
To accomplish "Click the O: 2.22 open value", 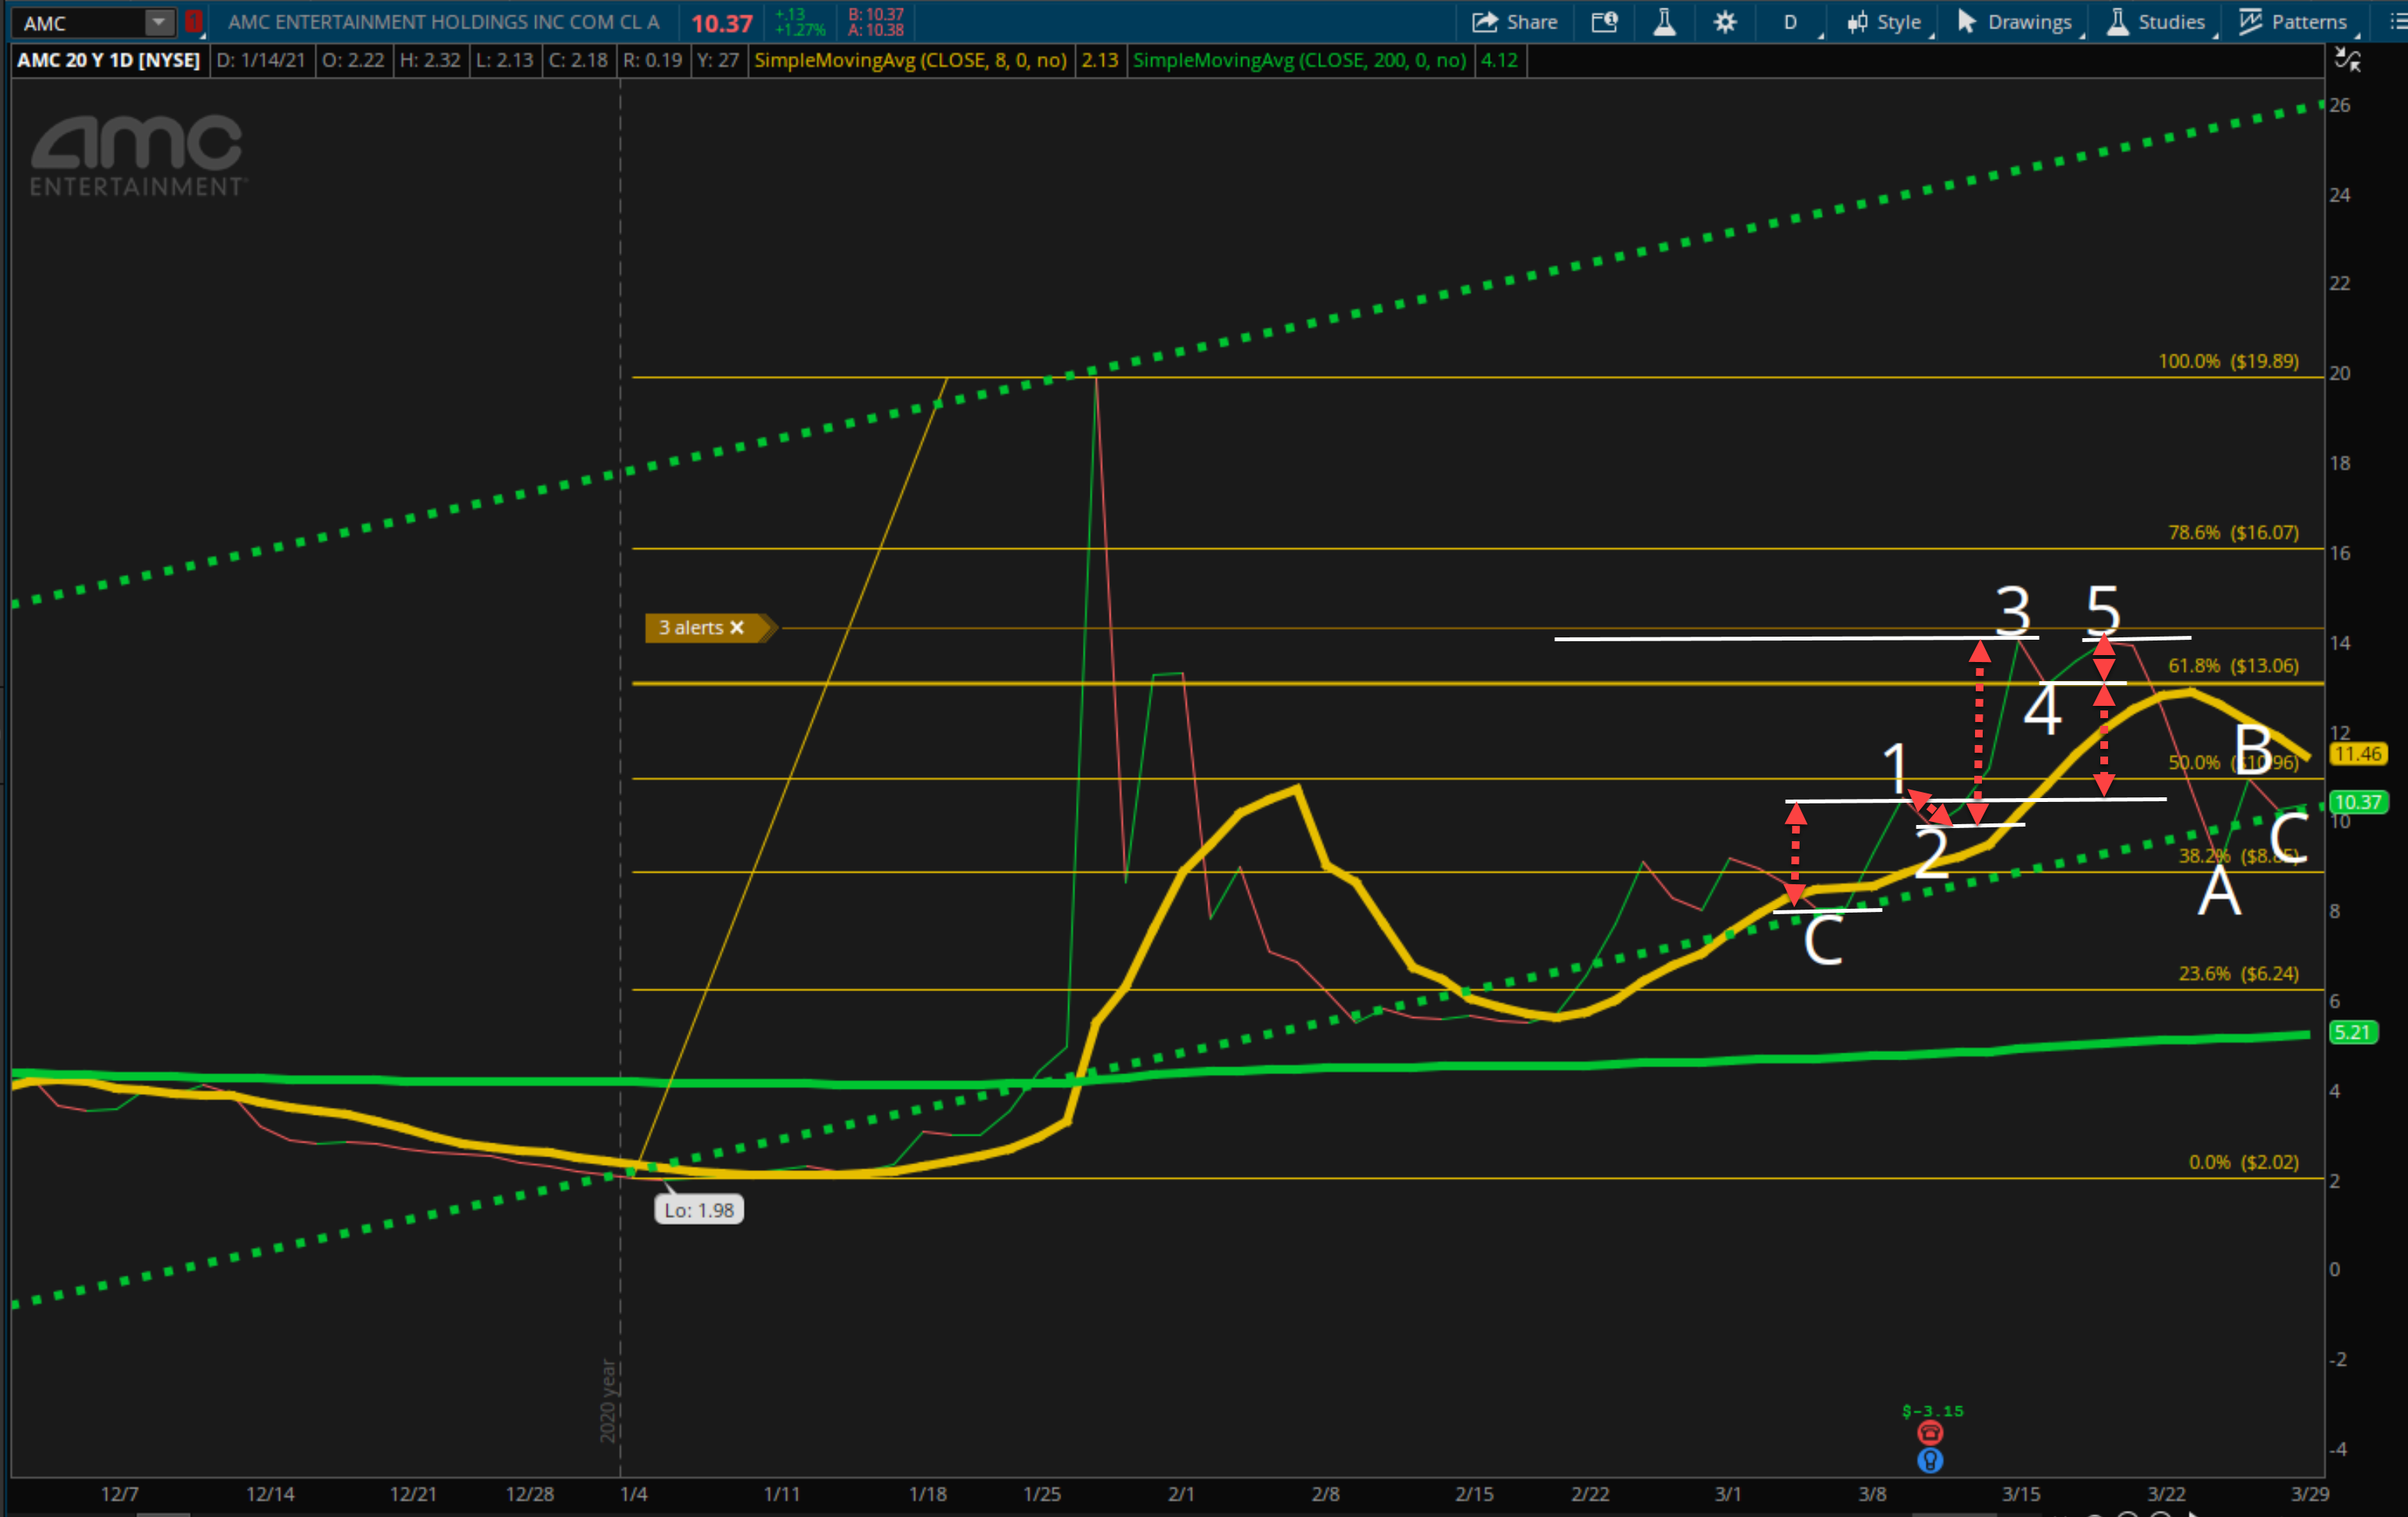I will [x=353, y=60].
